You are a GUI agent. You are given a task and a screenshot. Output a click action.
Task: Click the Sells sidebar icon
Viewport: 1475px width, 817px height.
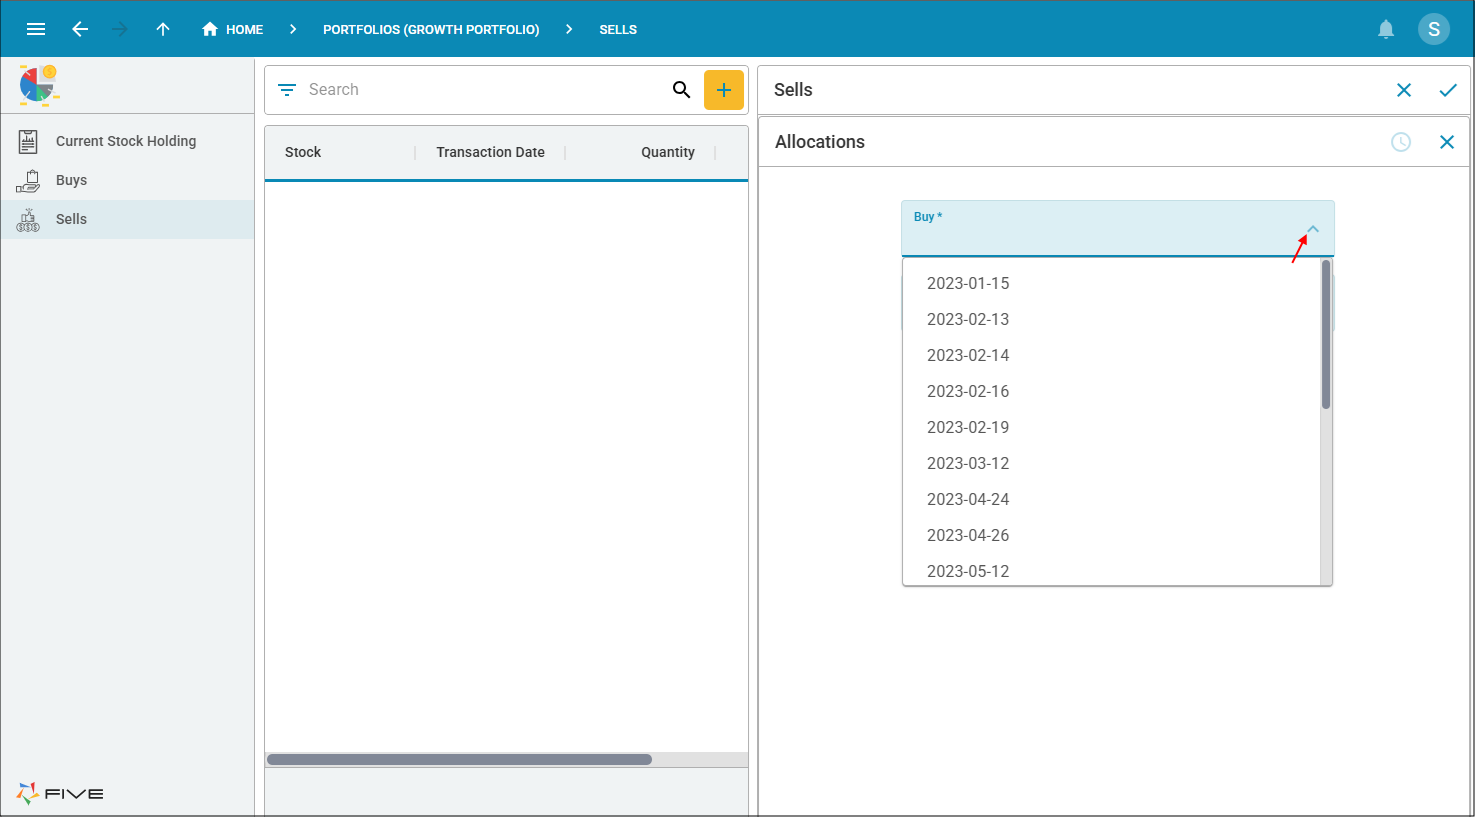(x=28, y=220)
